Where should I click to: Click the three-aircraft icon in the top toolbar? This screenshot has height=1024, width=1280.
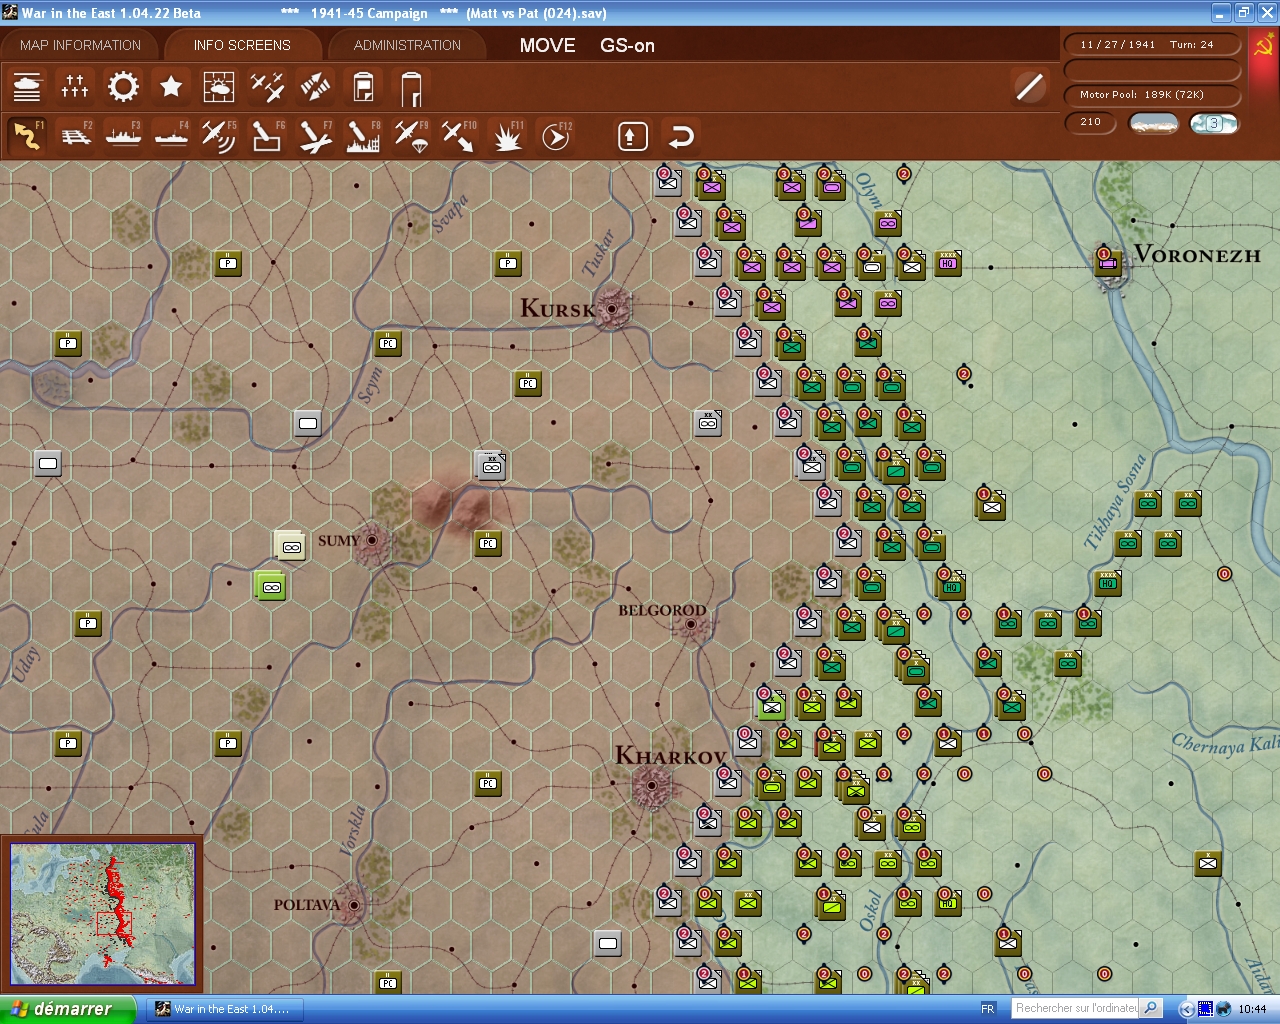[267, 87]
